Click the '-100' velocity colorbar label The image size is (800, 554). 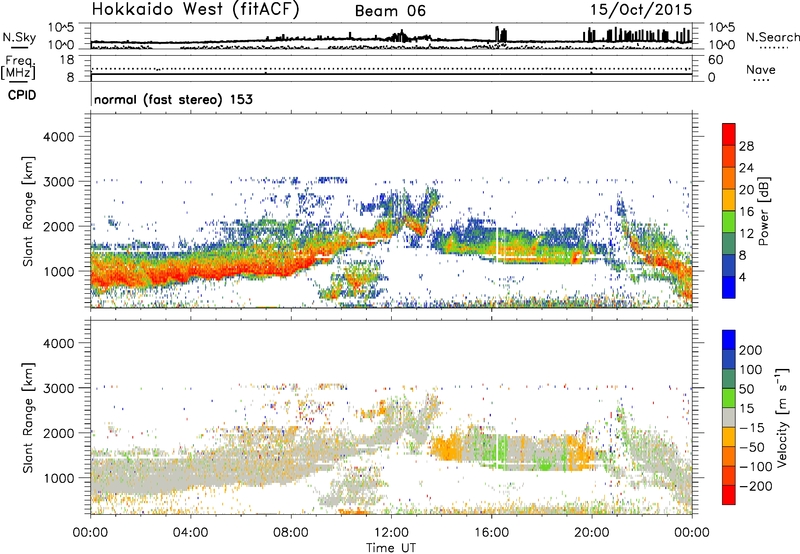756,467
